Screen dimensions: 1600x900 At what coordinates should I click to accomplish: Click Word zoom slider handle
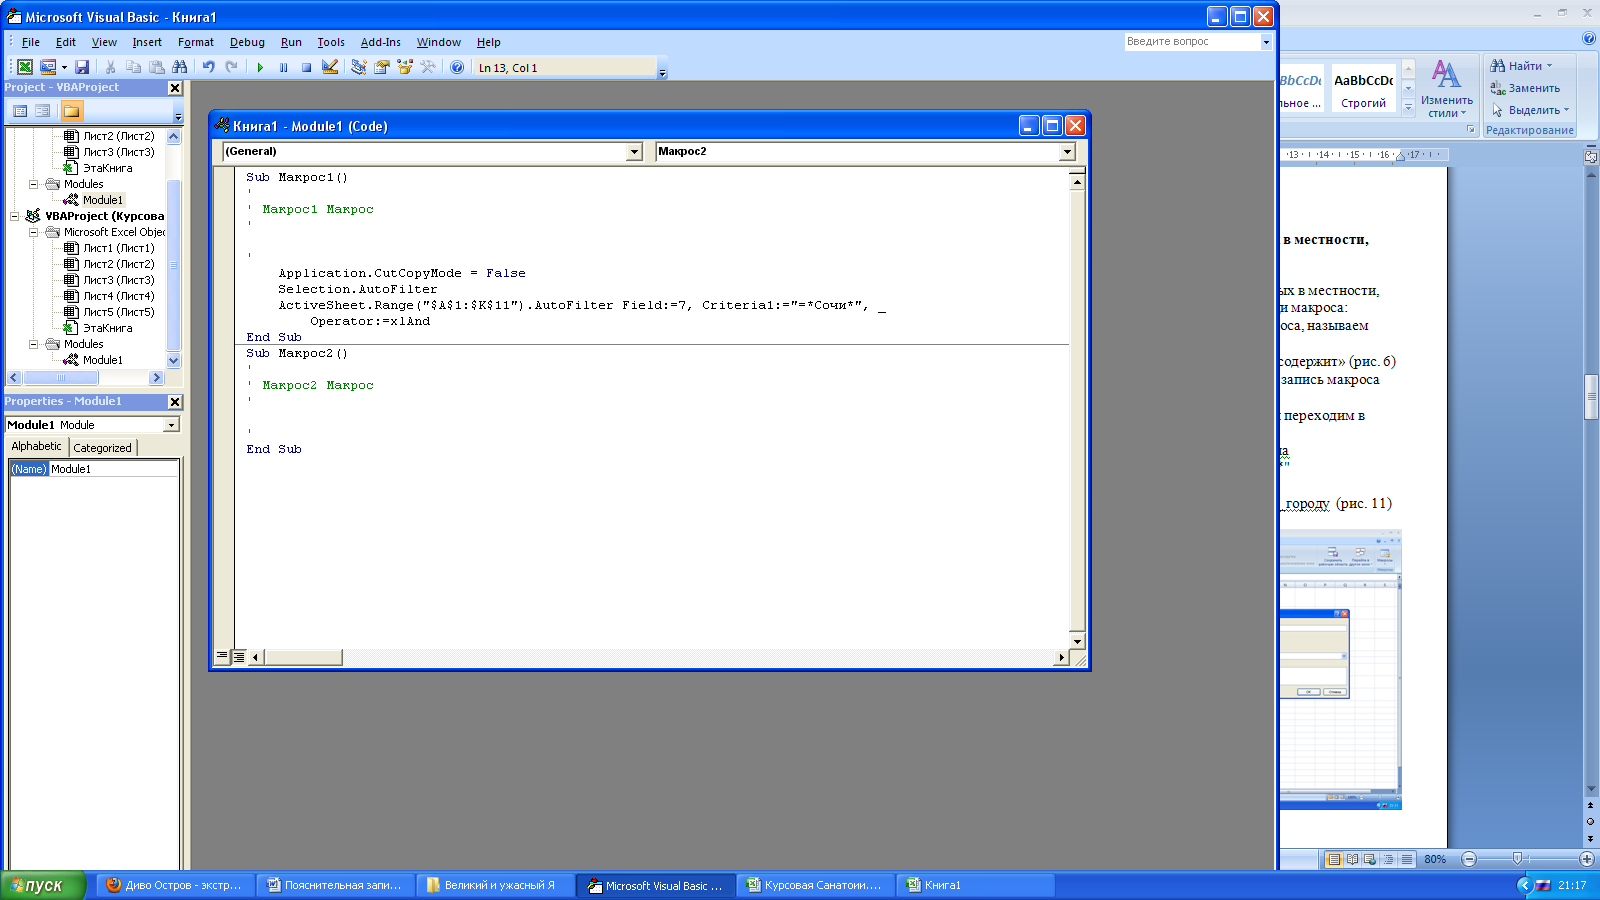1517,859
